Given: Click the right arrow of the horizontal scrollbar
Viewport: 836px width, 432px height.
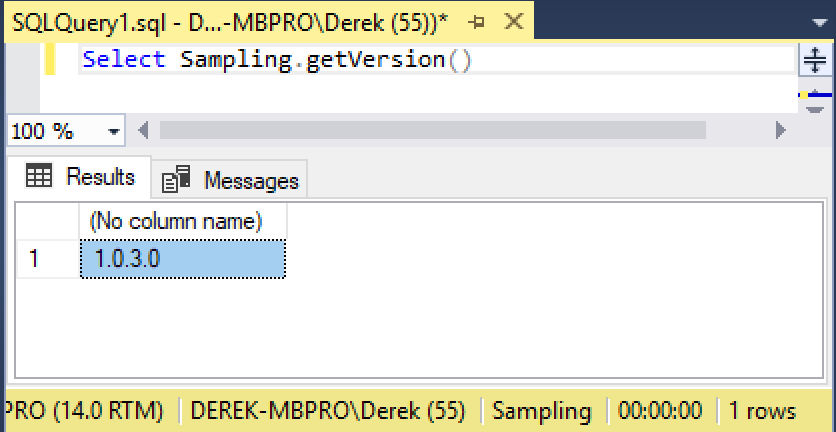Looking at the screenshot, I should pyautogui.click(x=781, y=130).
